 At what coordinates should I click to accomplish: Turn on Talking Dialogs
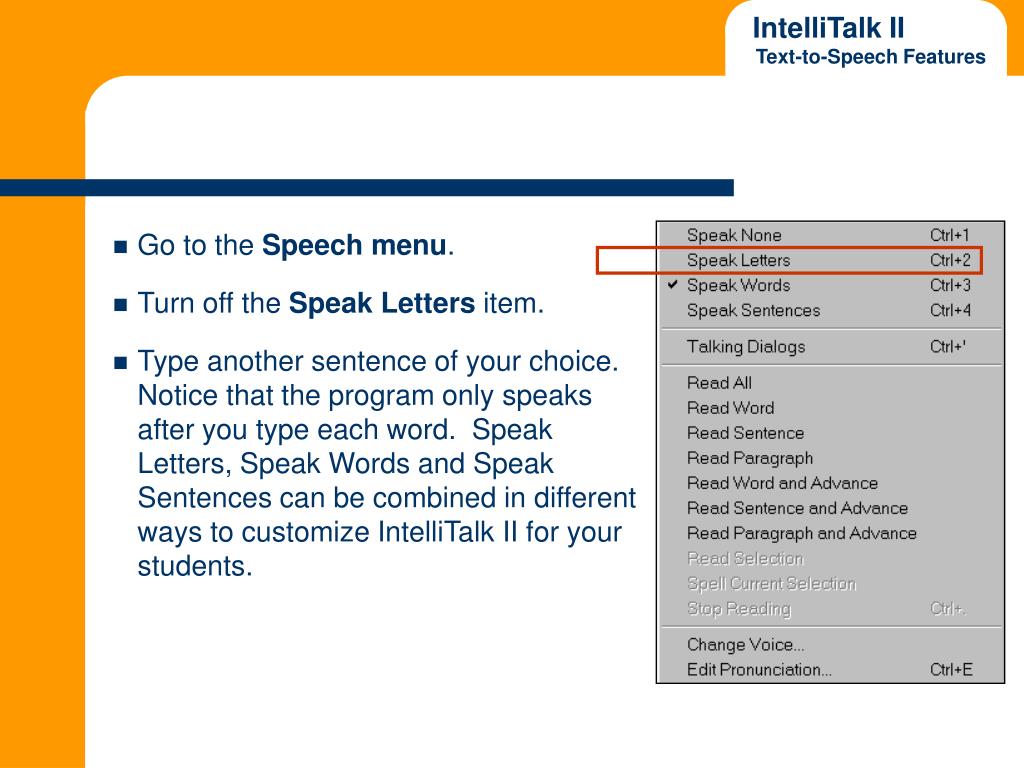[x=830, y=347]
